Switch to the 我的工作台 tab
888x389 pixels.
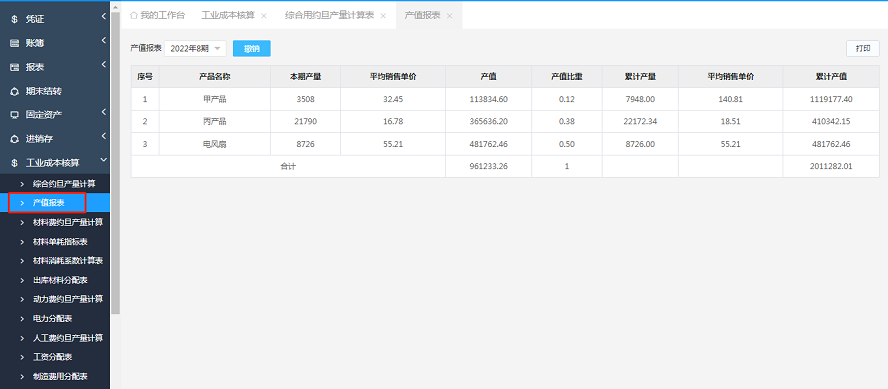(x=157, y=15)
